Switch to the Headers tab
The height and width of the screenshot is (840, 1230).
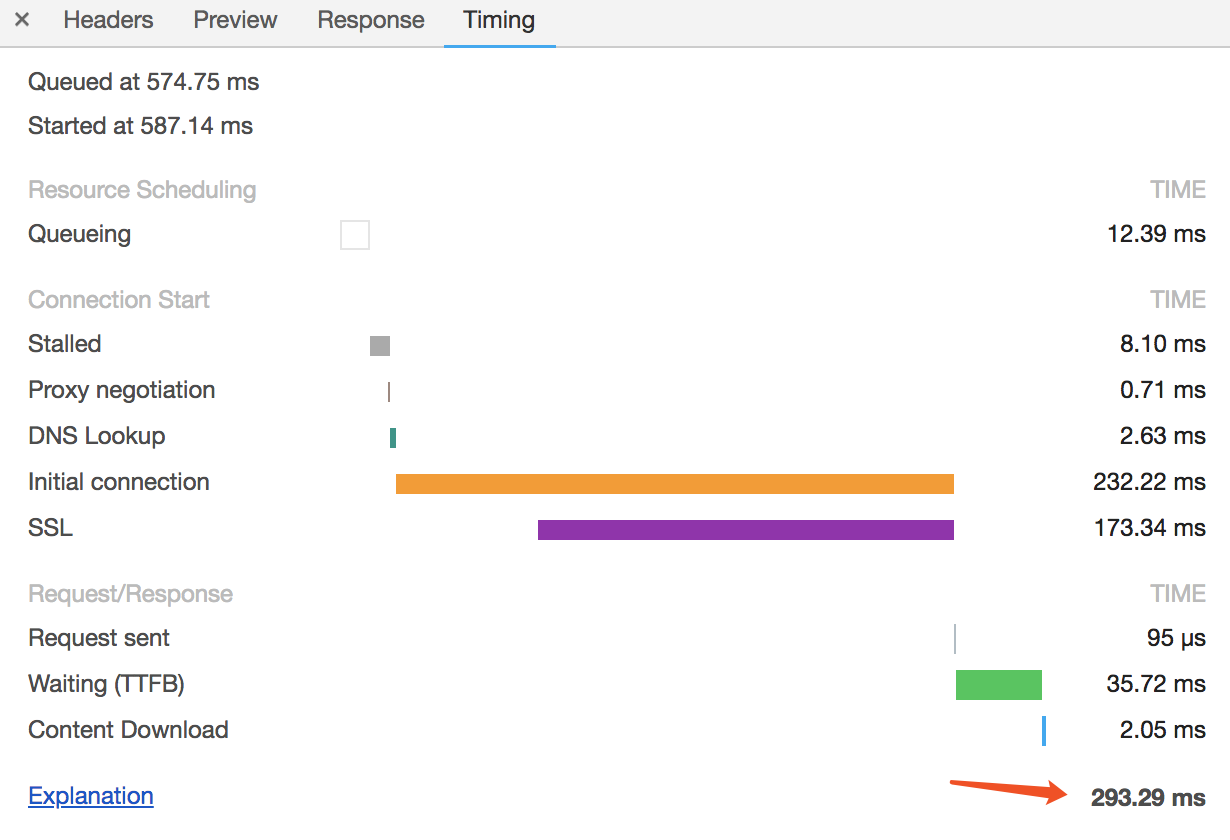[108, 20]
